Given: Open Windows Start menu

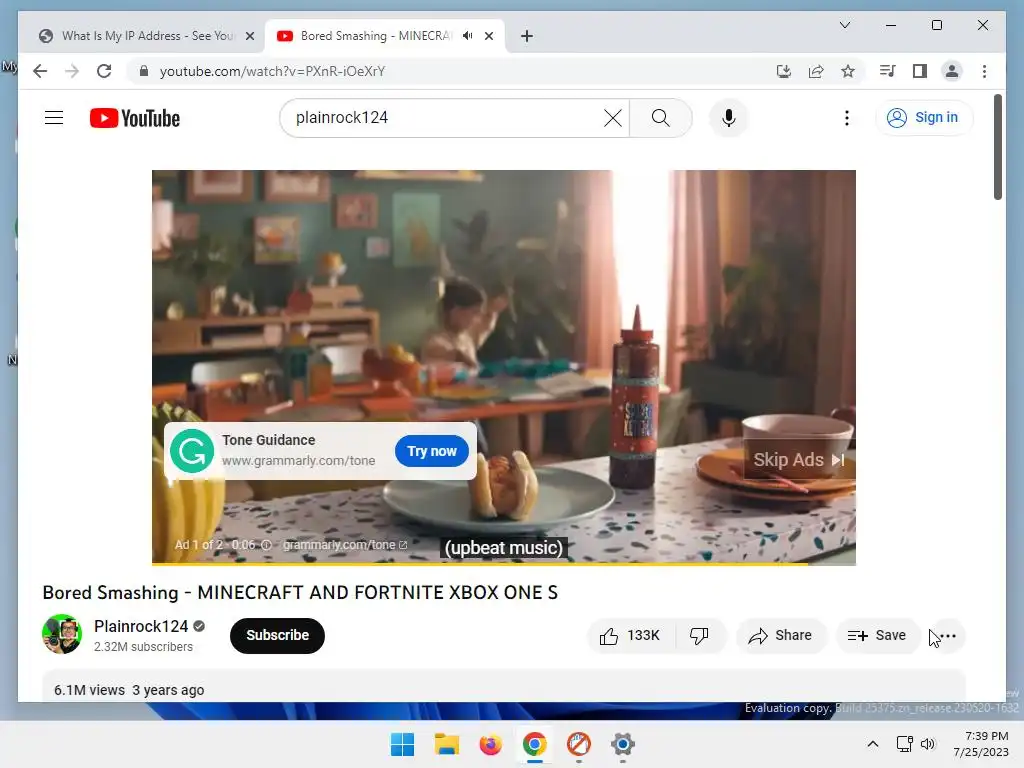Looking at the screenshot, I should 402,744.
